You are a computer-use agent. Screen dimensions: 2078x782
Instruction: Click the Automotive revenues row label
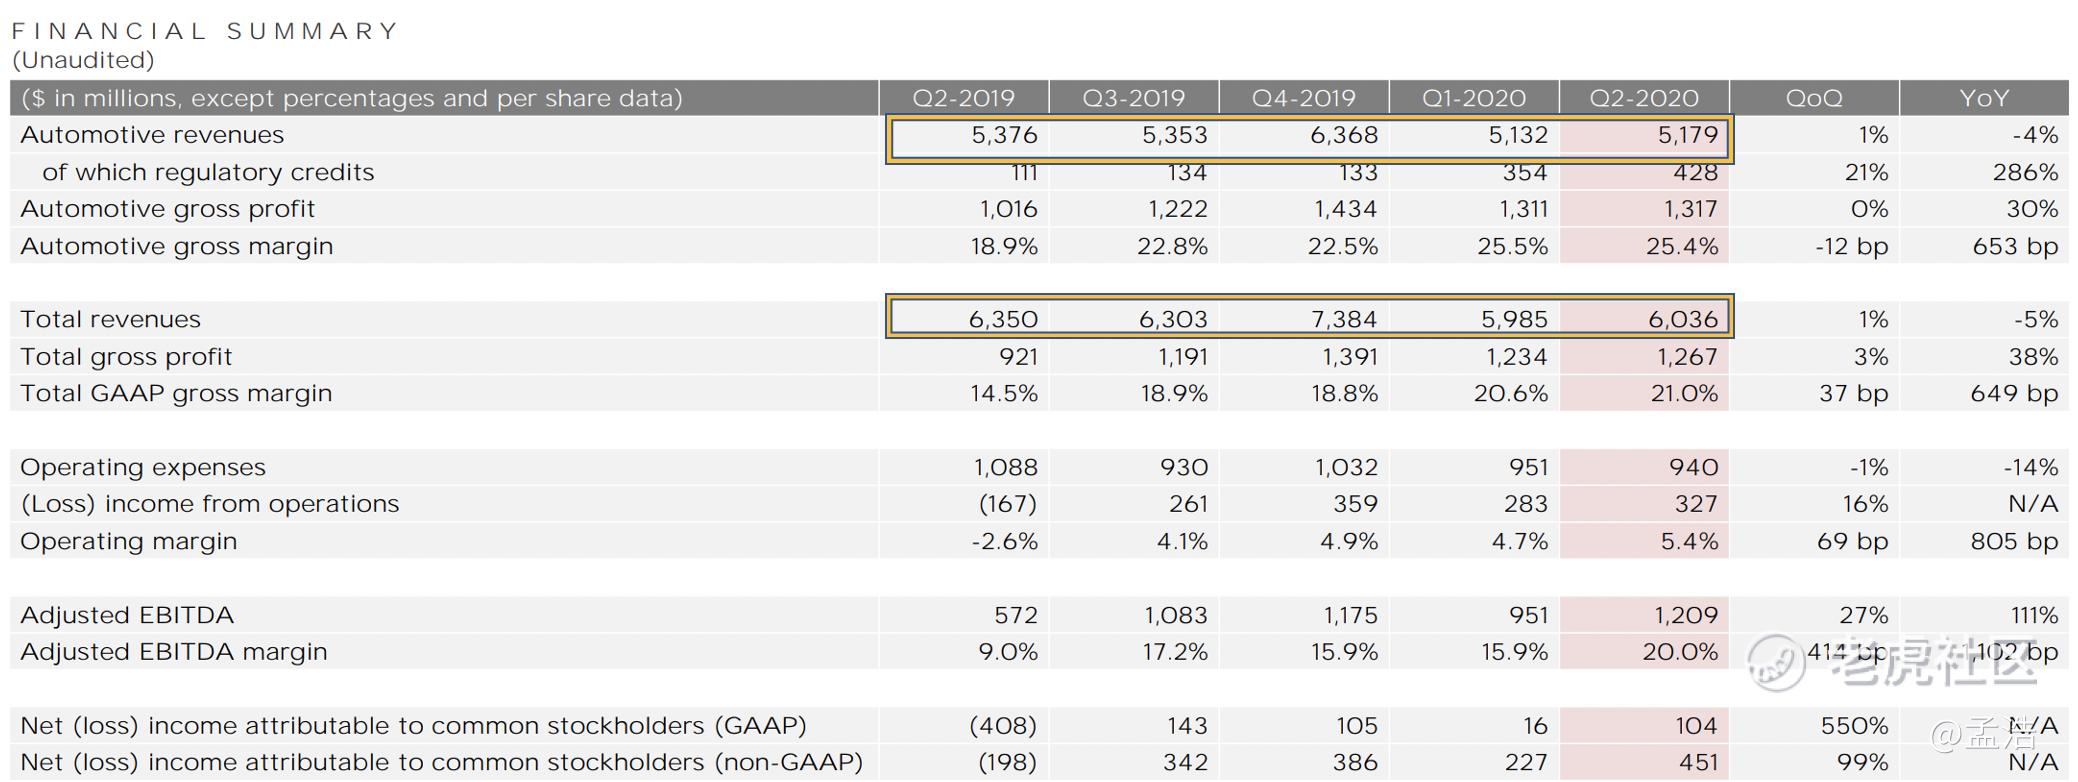152,135
